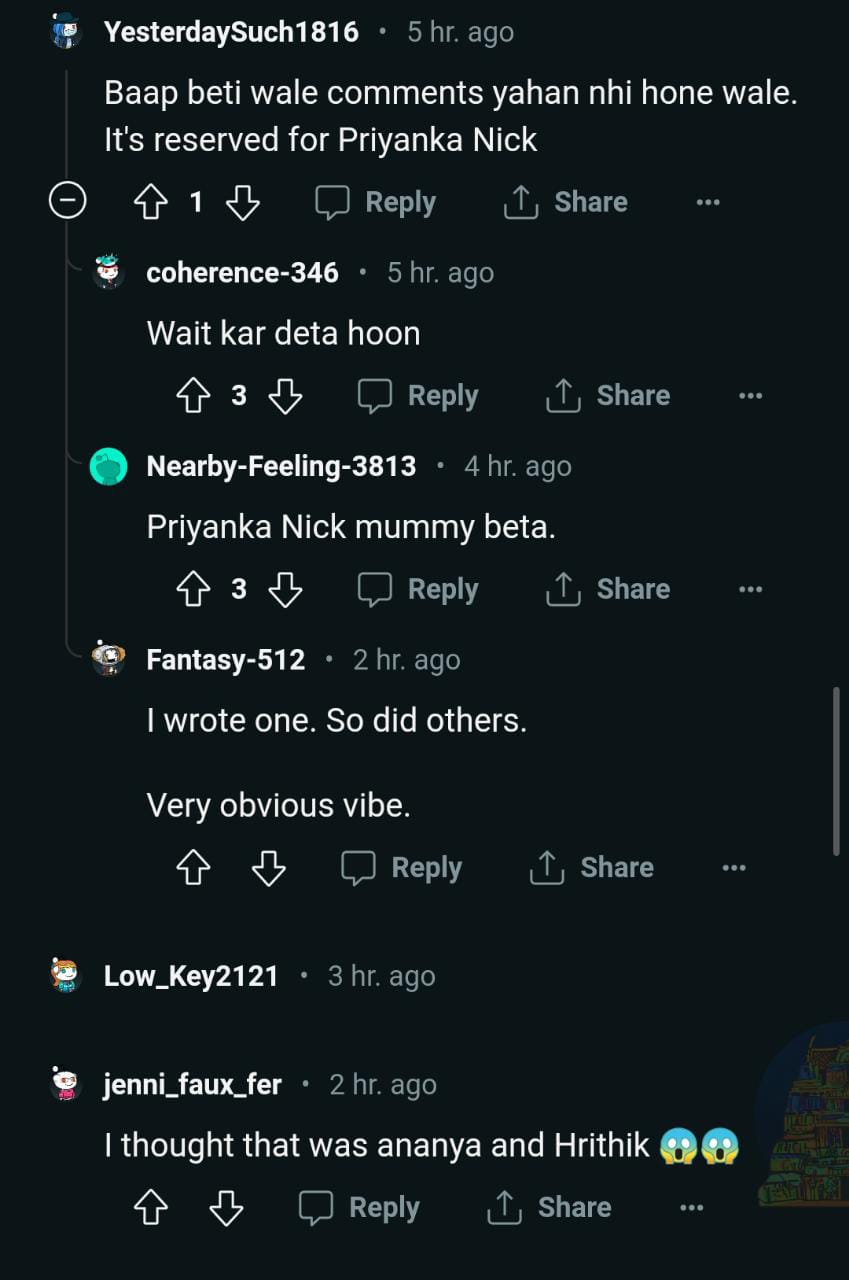The width and height of the screenshot is (849, 1280).
Task: Open more options for jenni_faux_fer's comment
Action: click(x=691, y=1208)
